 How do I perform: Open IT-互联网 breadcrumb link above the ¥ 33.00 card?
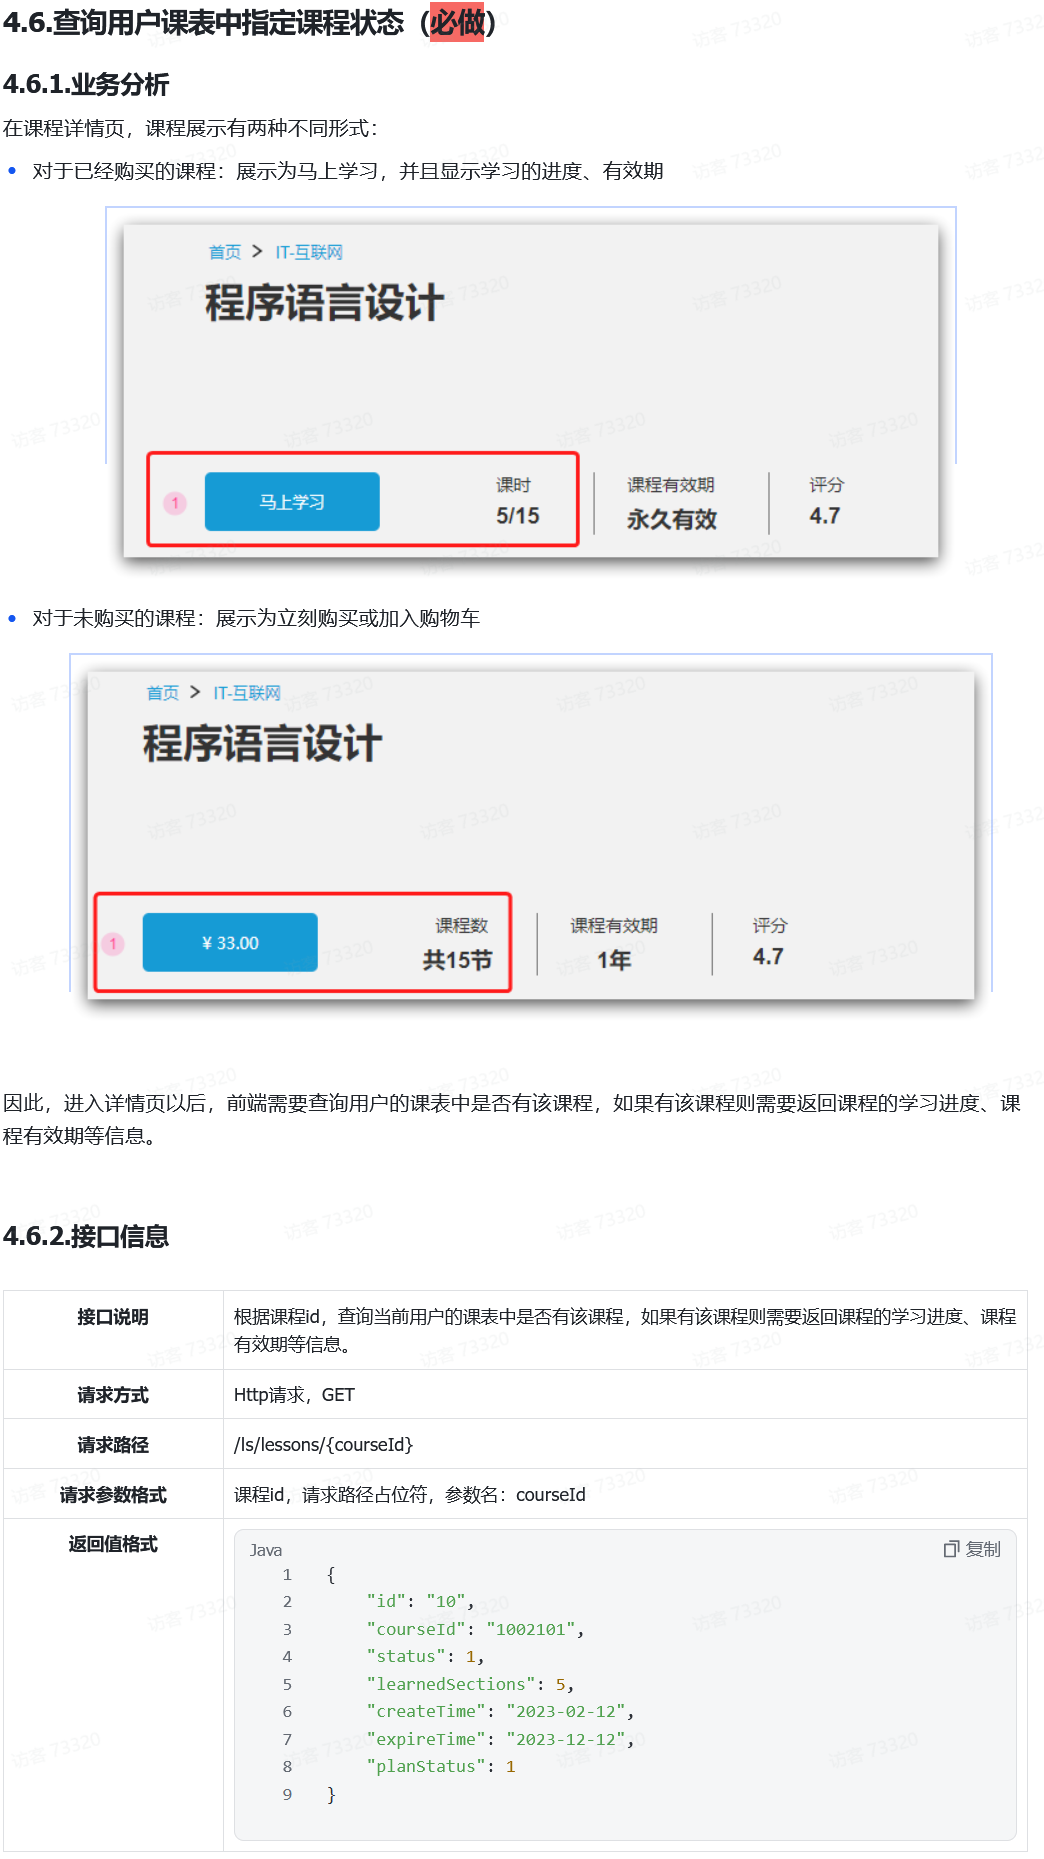[x=247, y=693]
